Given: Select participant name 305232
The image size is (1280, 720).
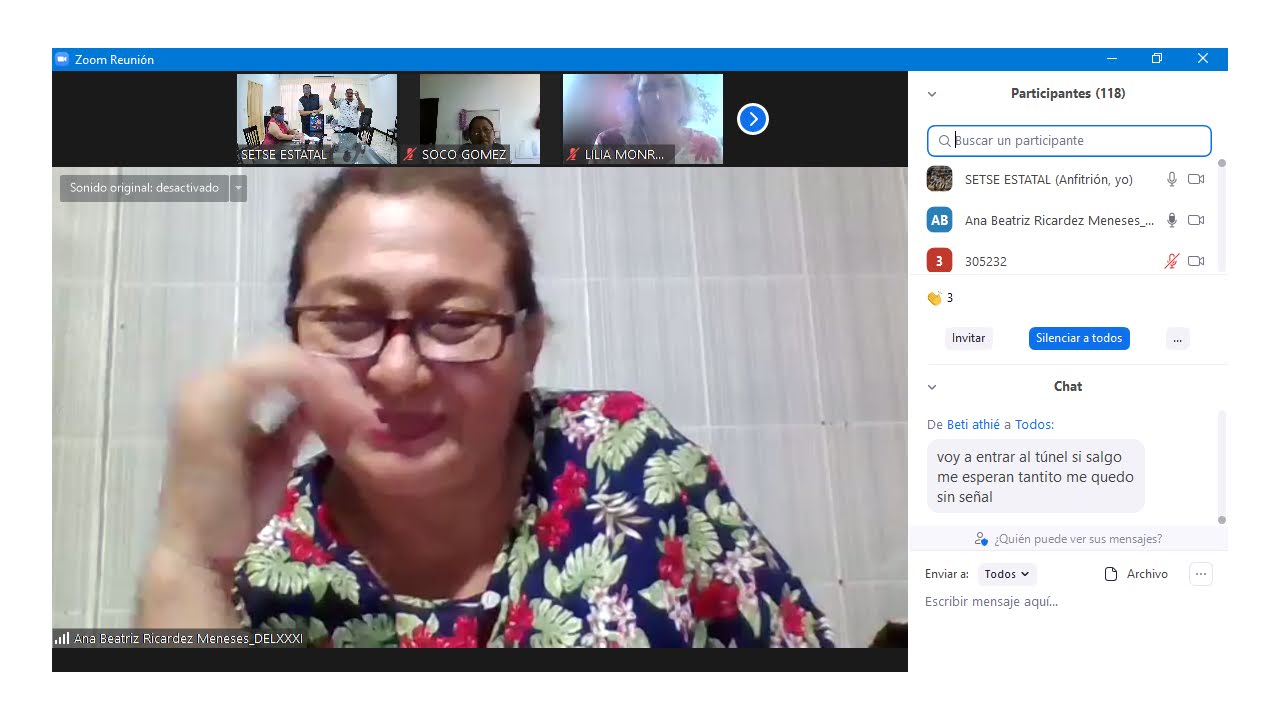Looking at the screenshot, I should 986,261.
